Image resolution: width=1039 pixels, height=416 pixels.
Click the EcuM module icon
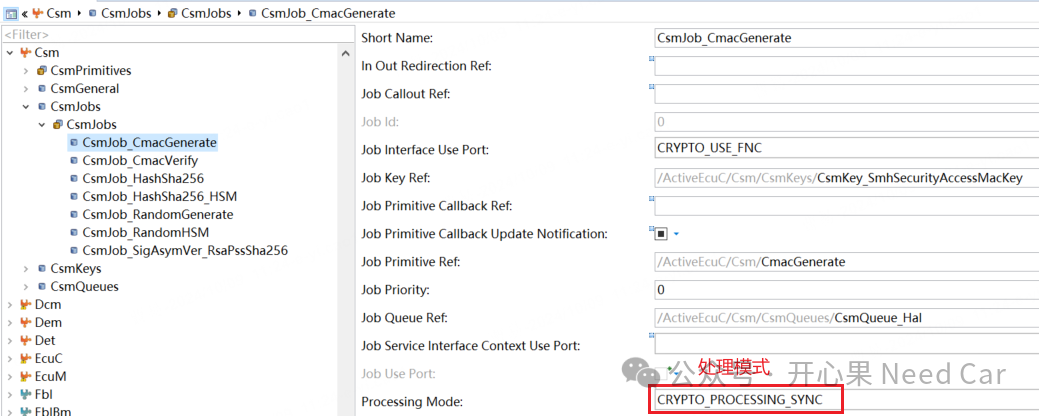click(x=25, y=377)
